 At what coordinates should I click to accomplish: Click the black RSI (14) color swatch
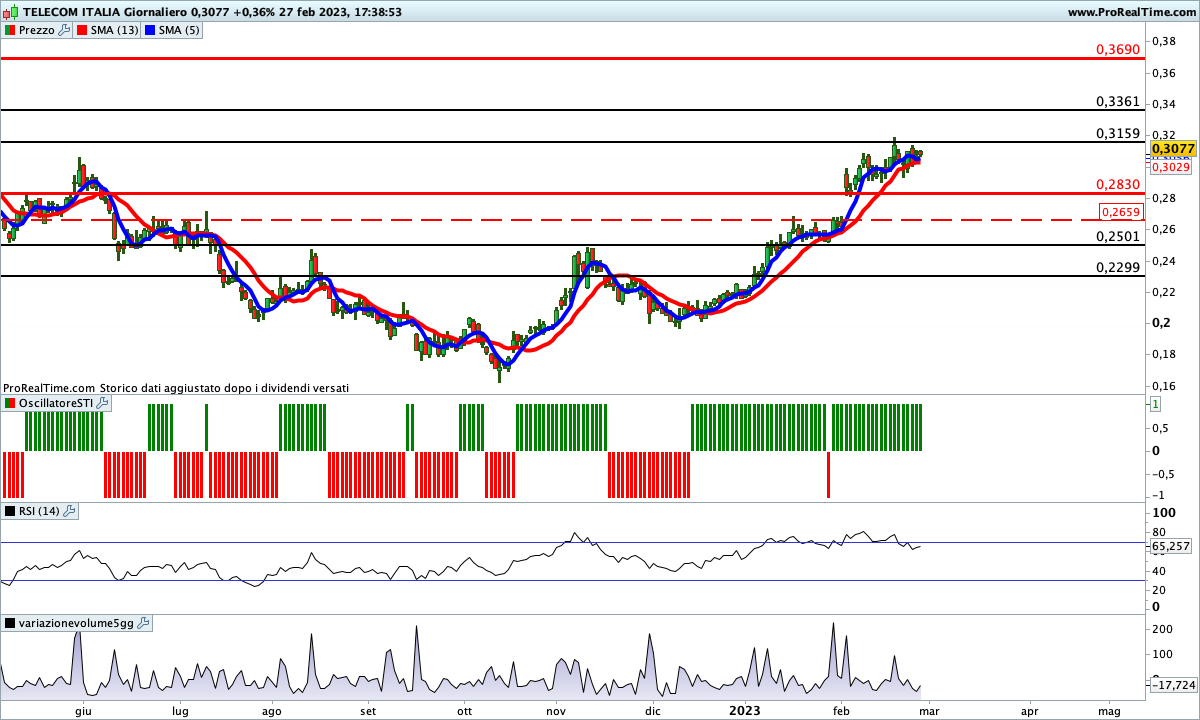10,511
